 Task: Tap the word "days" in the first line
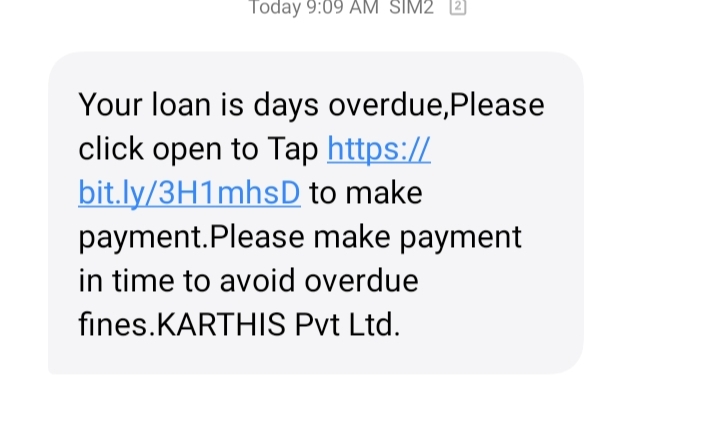pos(286,105)
